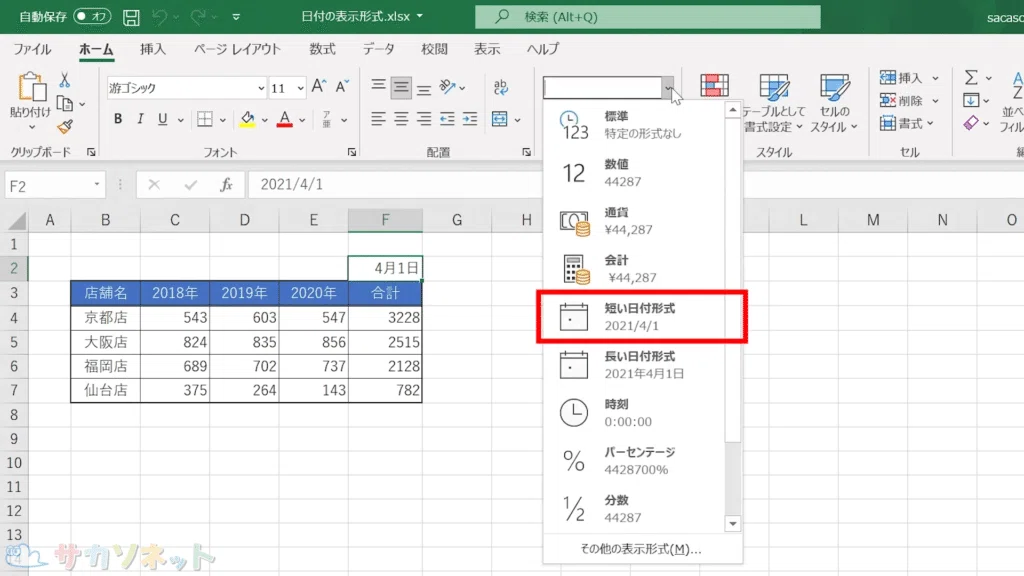Switch to the Data tab
The image size is (1024, 576).
point(379,50)
